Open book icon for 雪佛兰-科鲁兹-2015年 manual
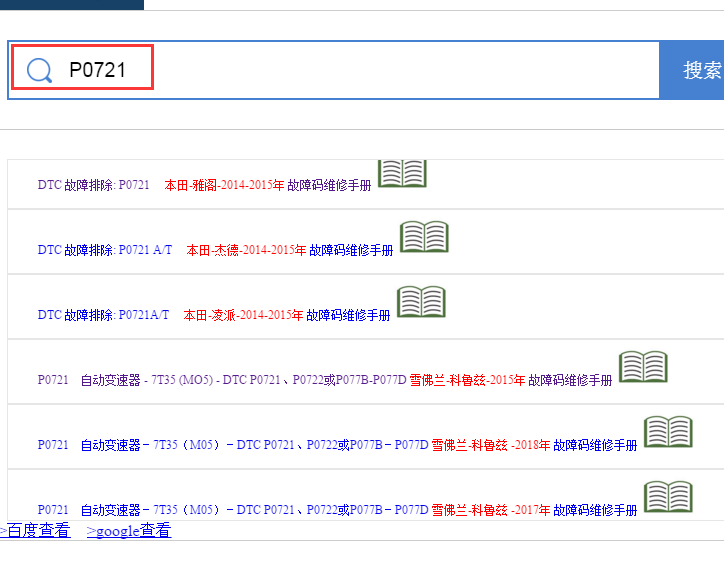 (643, 367)
